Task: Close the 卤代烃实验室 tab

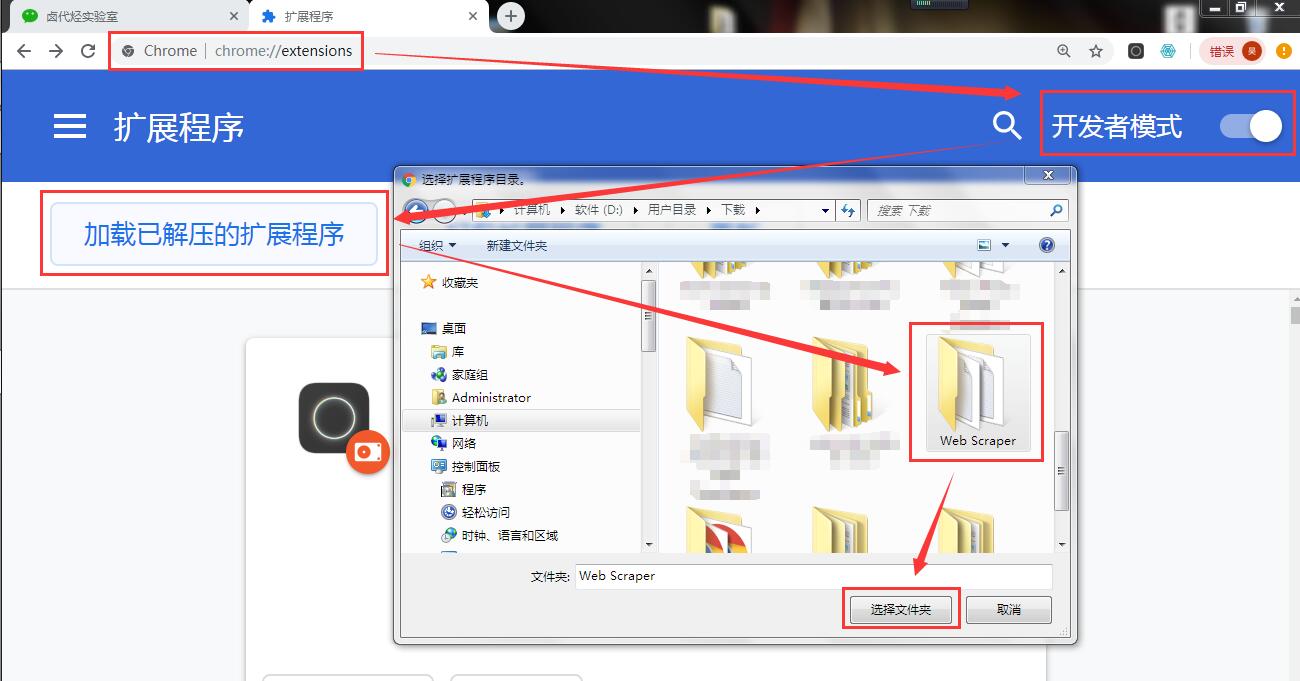Action: point(235,16)
